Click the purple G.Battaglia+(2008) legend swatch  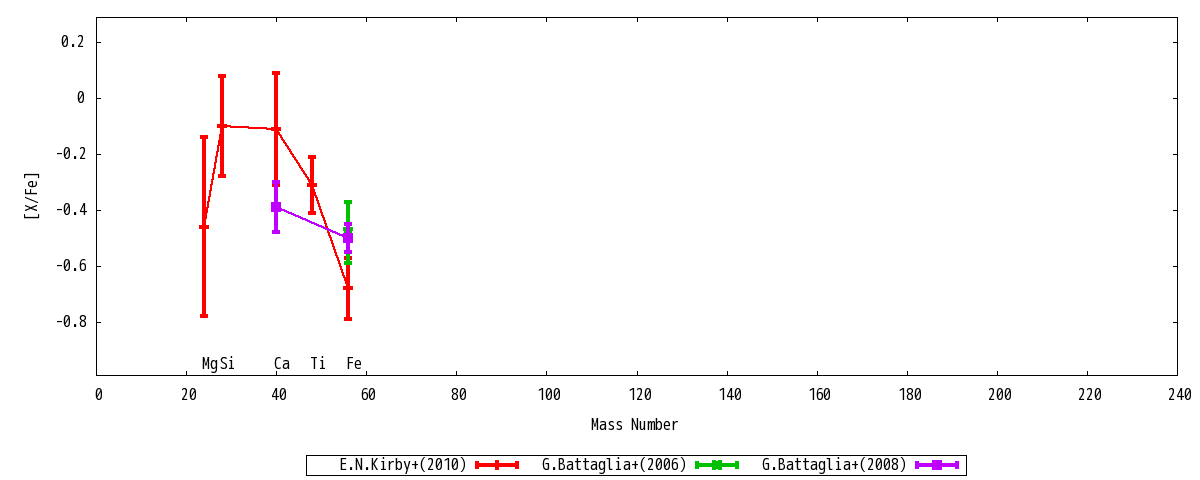(x=937, y=465)
